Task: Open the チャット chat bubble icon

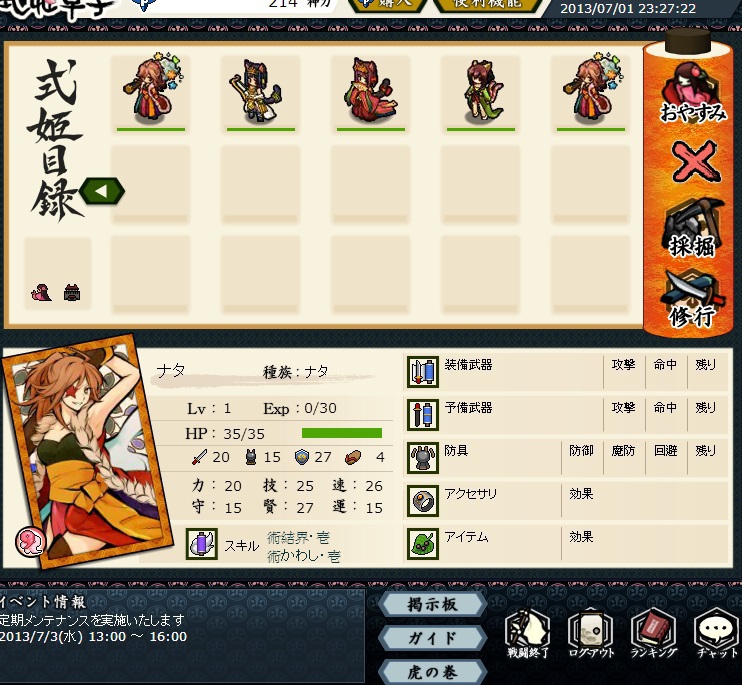Action: click(x=716, y=633)
